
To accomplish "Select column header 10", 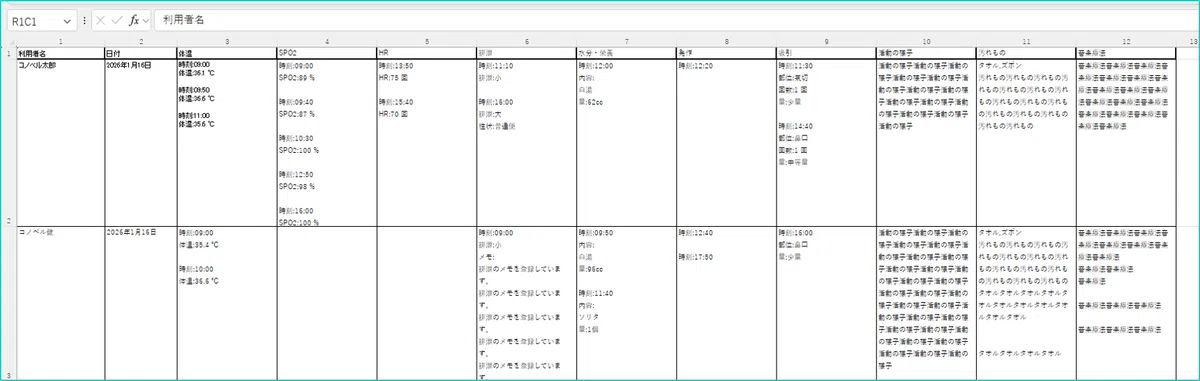I will [926, 41].
